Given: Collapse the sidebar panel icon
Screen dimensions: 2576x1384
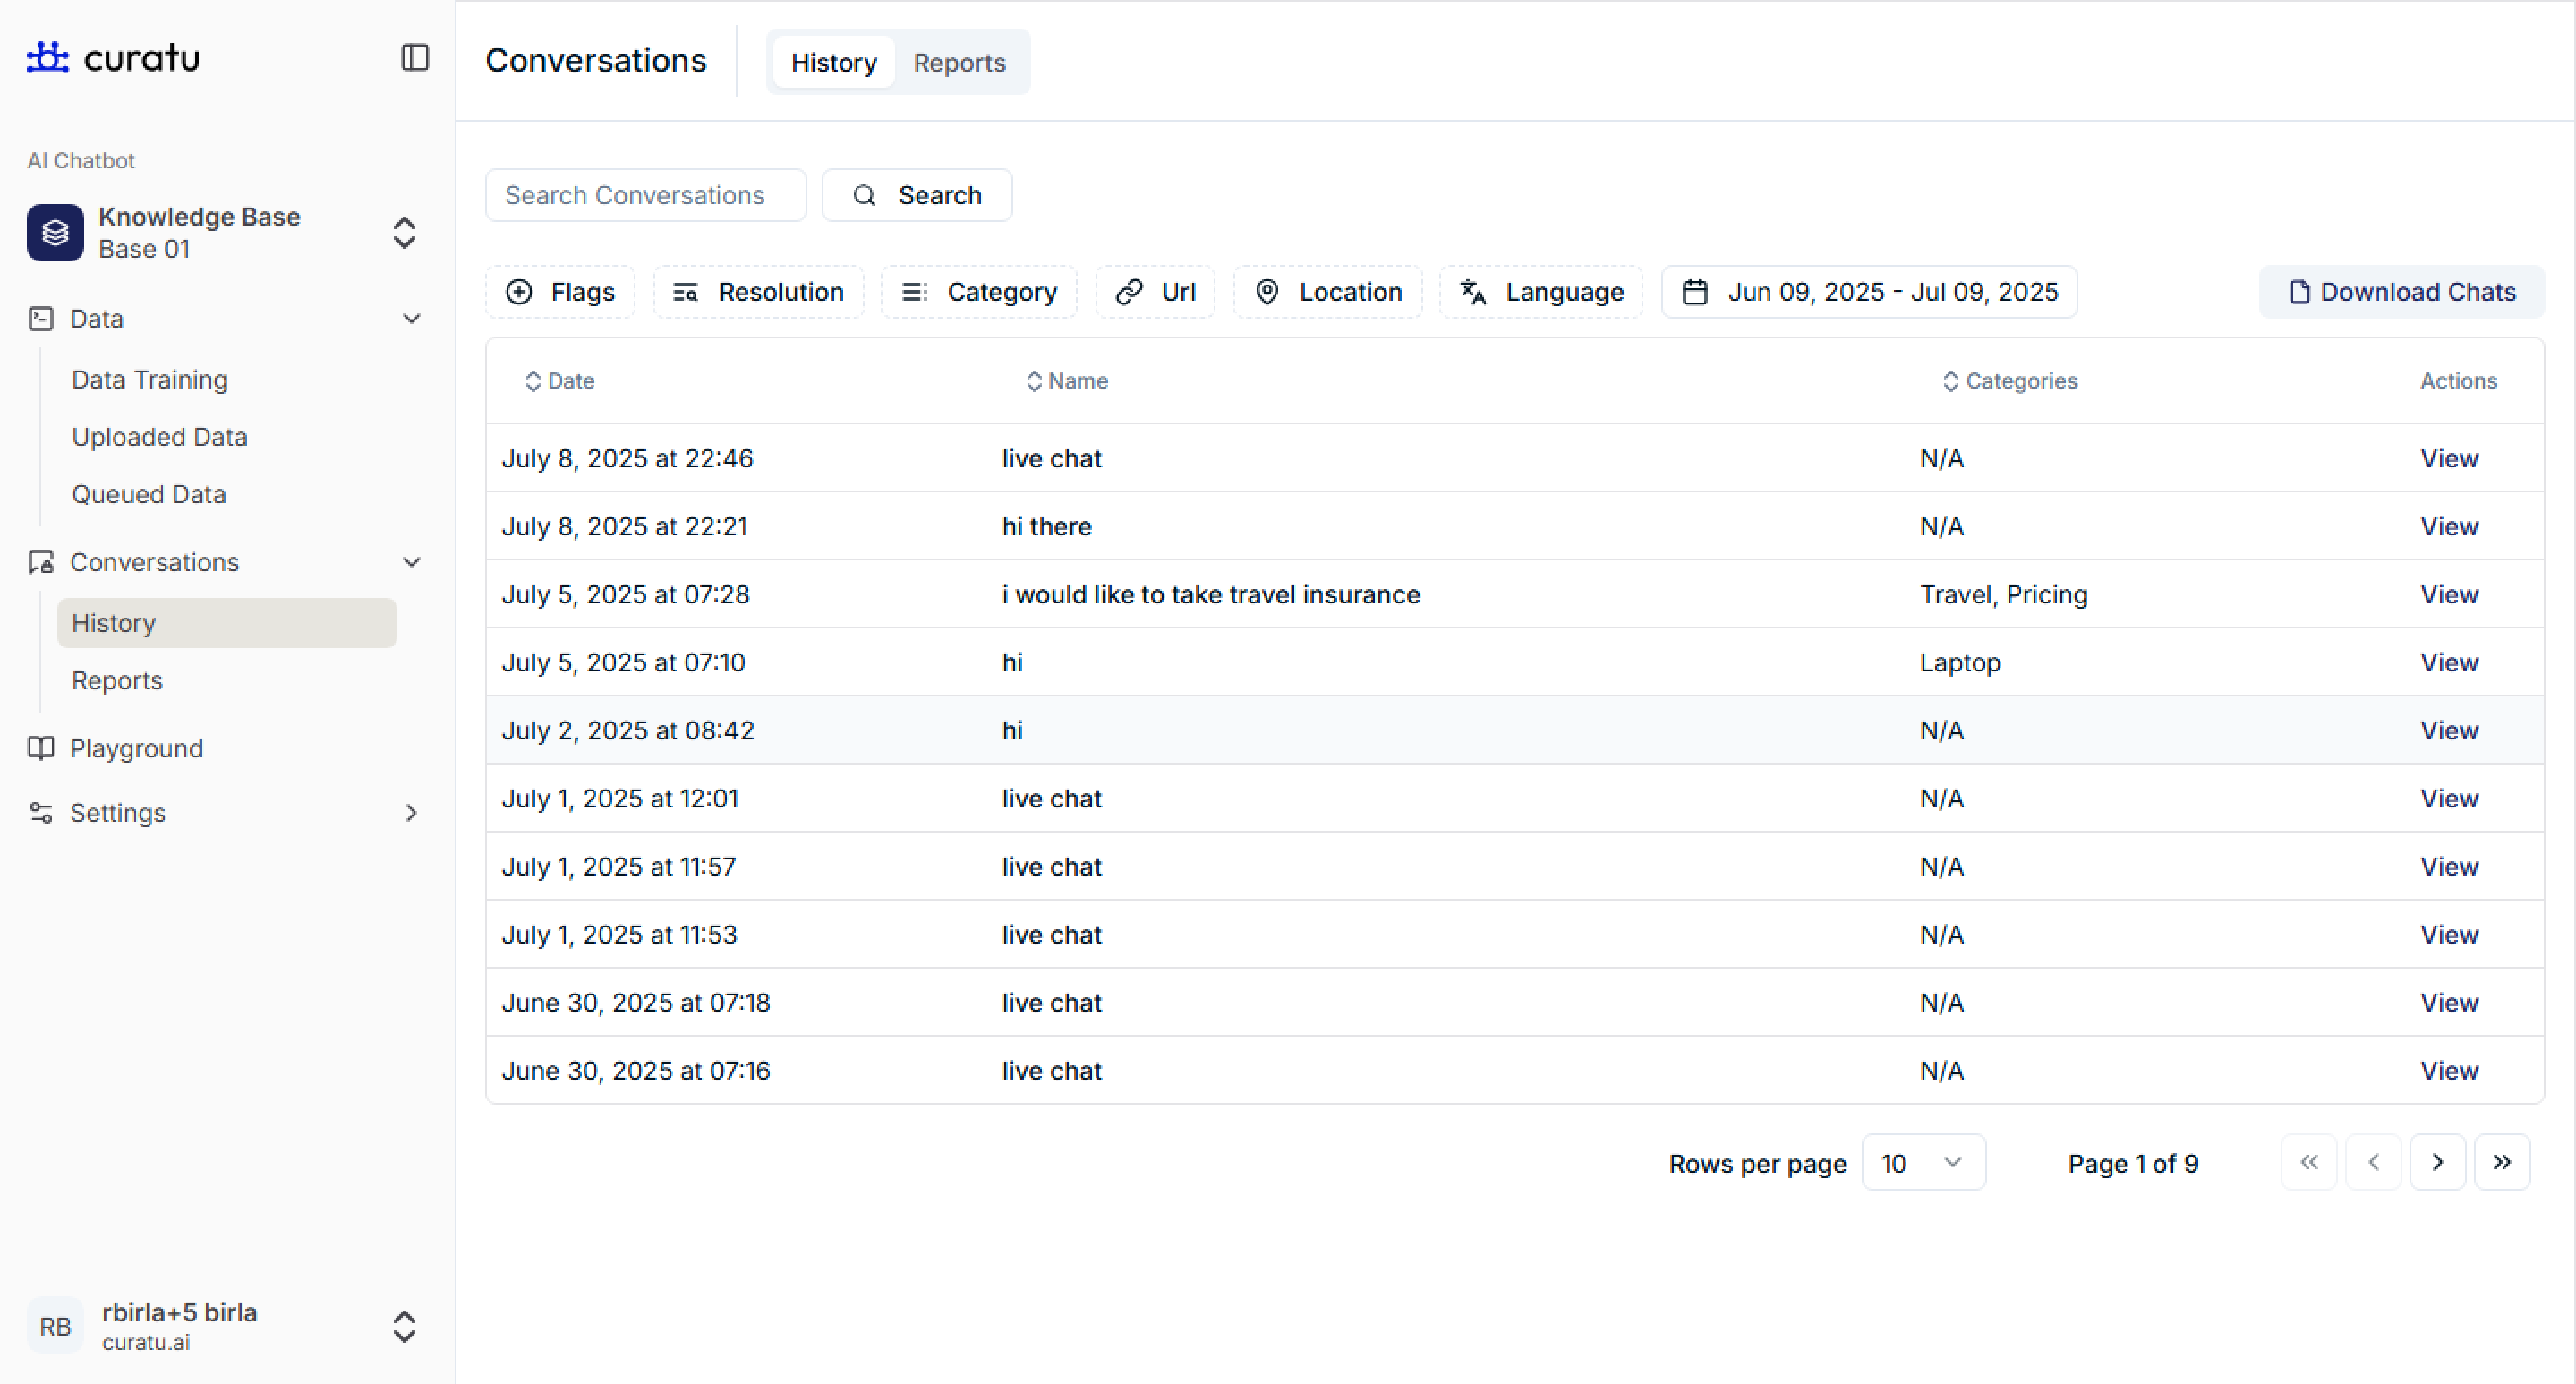Looking at the screenshot, I should [x=414, y=58].
